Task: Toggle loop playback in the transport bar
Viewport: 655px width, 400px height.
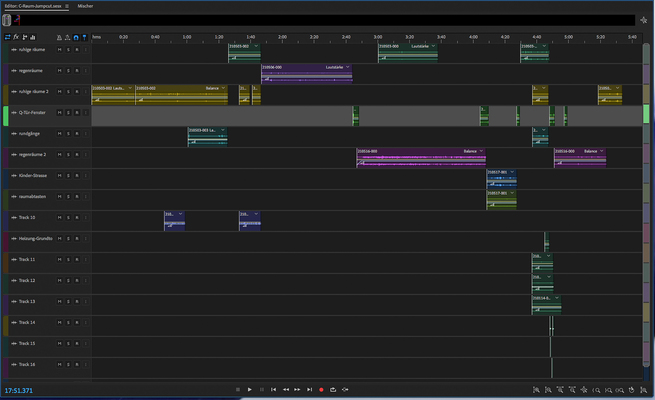Action: pyautogui.click(x=333, y=389)
